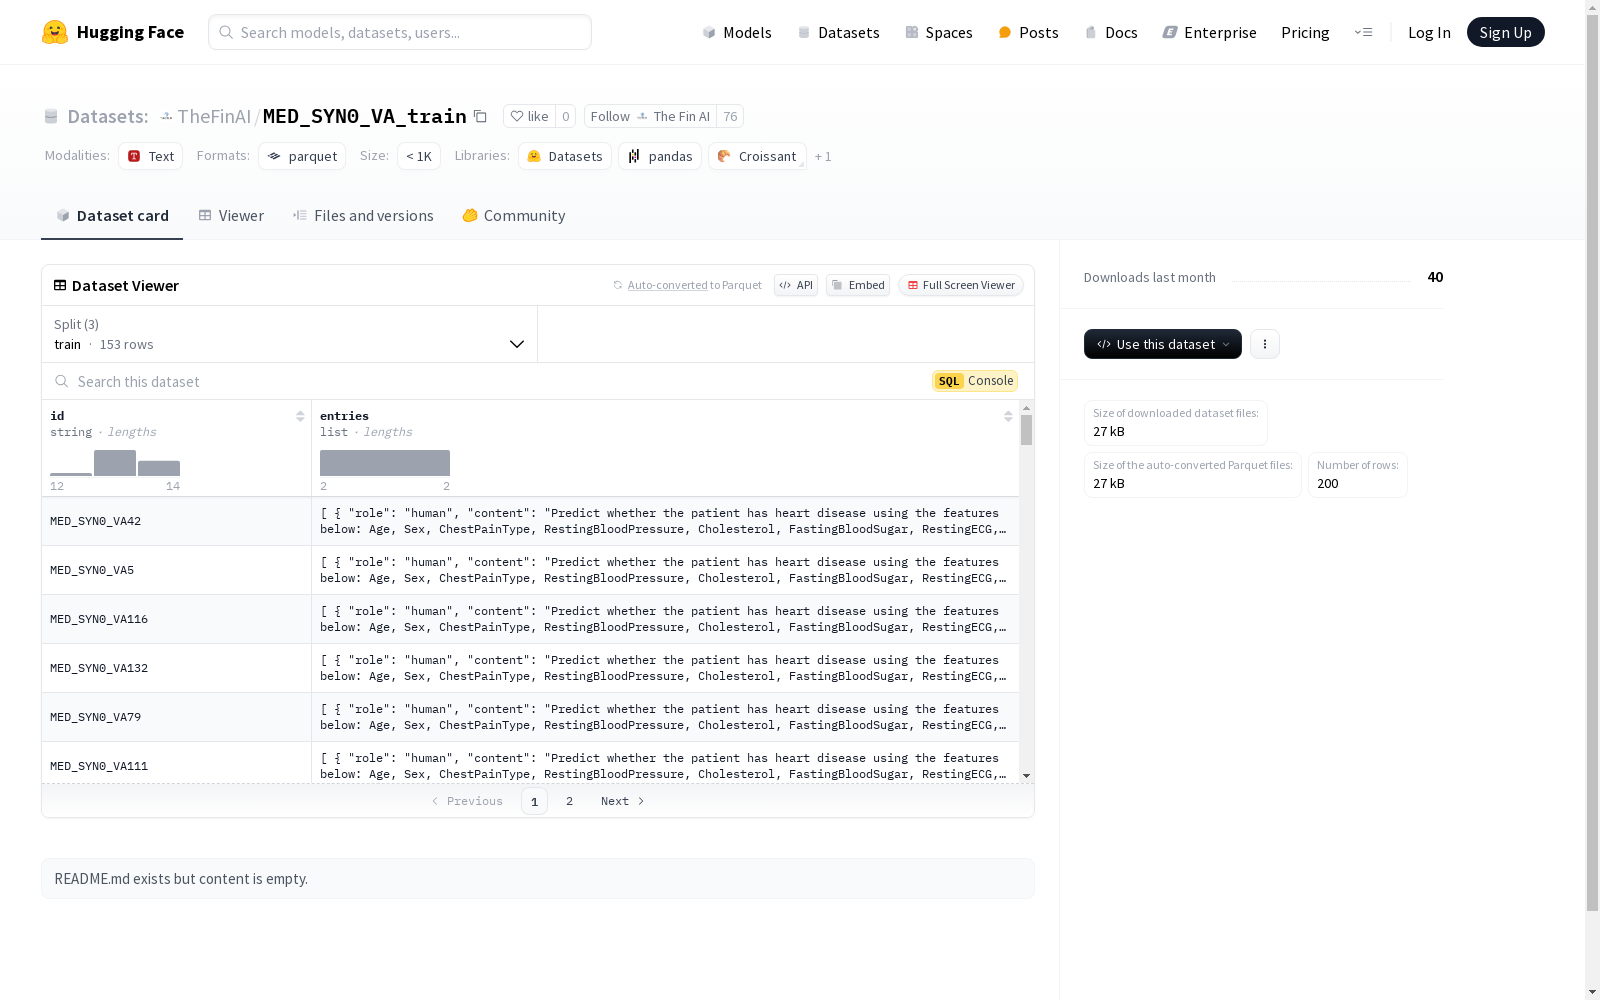Click the API button in Dataset Viewer
This screenshot has width=1600, height=1000.
pos(796,285)
